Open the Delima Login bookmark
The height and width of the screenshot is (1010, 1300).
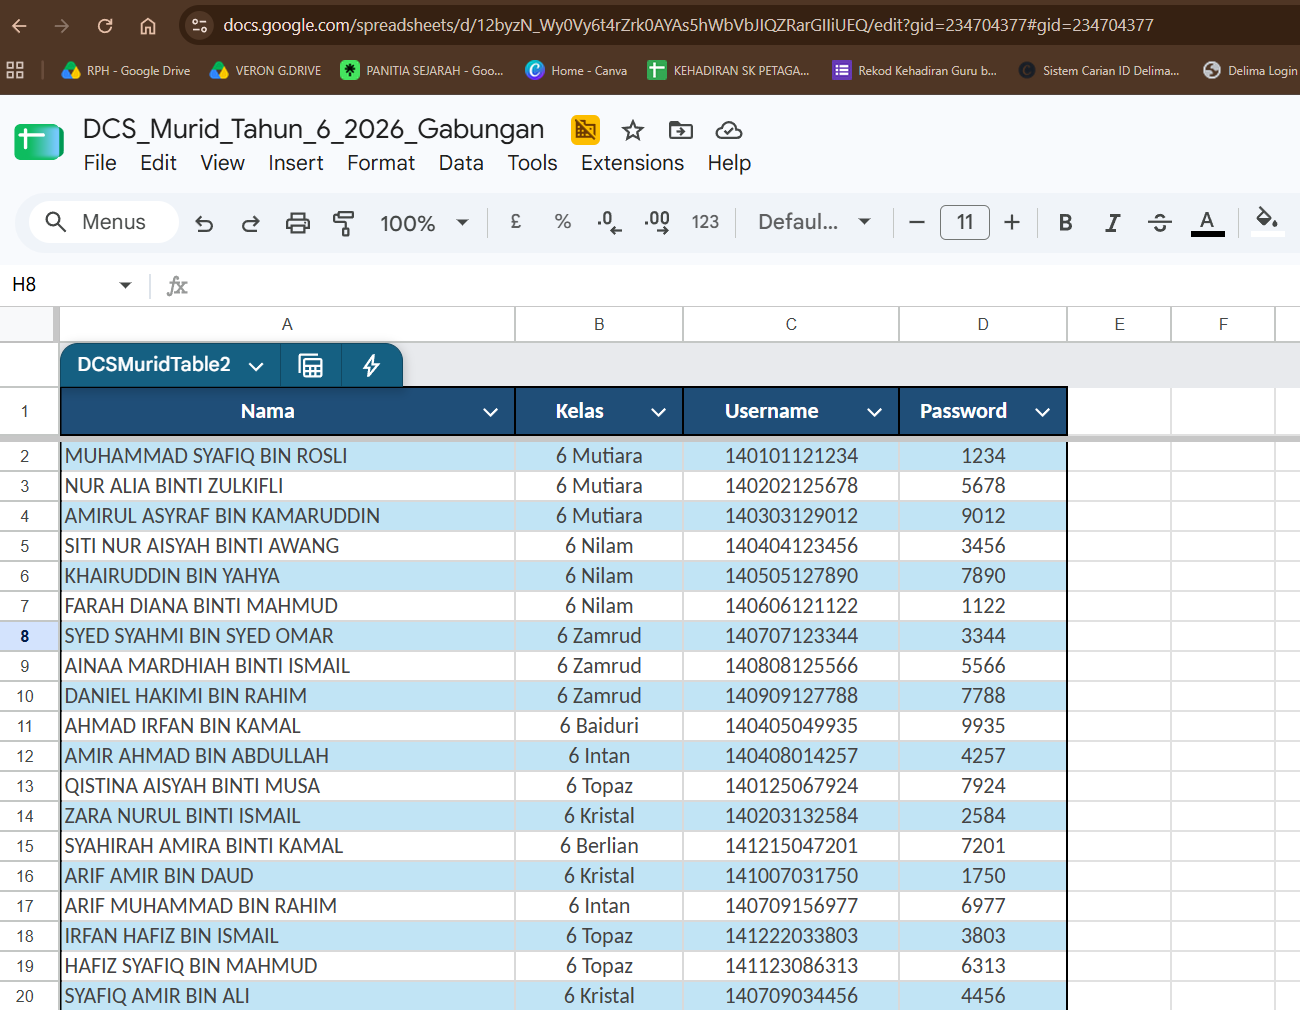[x=1250, y=70]
